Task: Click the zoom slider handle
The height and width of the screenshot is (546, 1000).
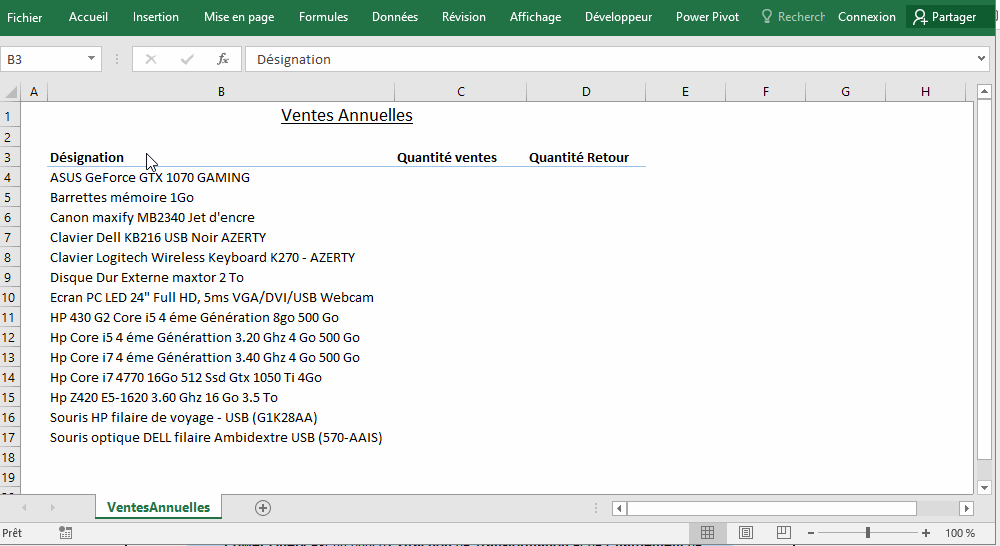Action: pyautogui.click(x=868, y=533)
